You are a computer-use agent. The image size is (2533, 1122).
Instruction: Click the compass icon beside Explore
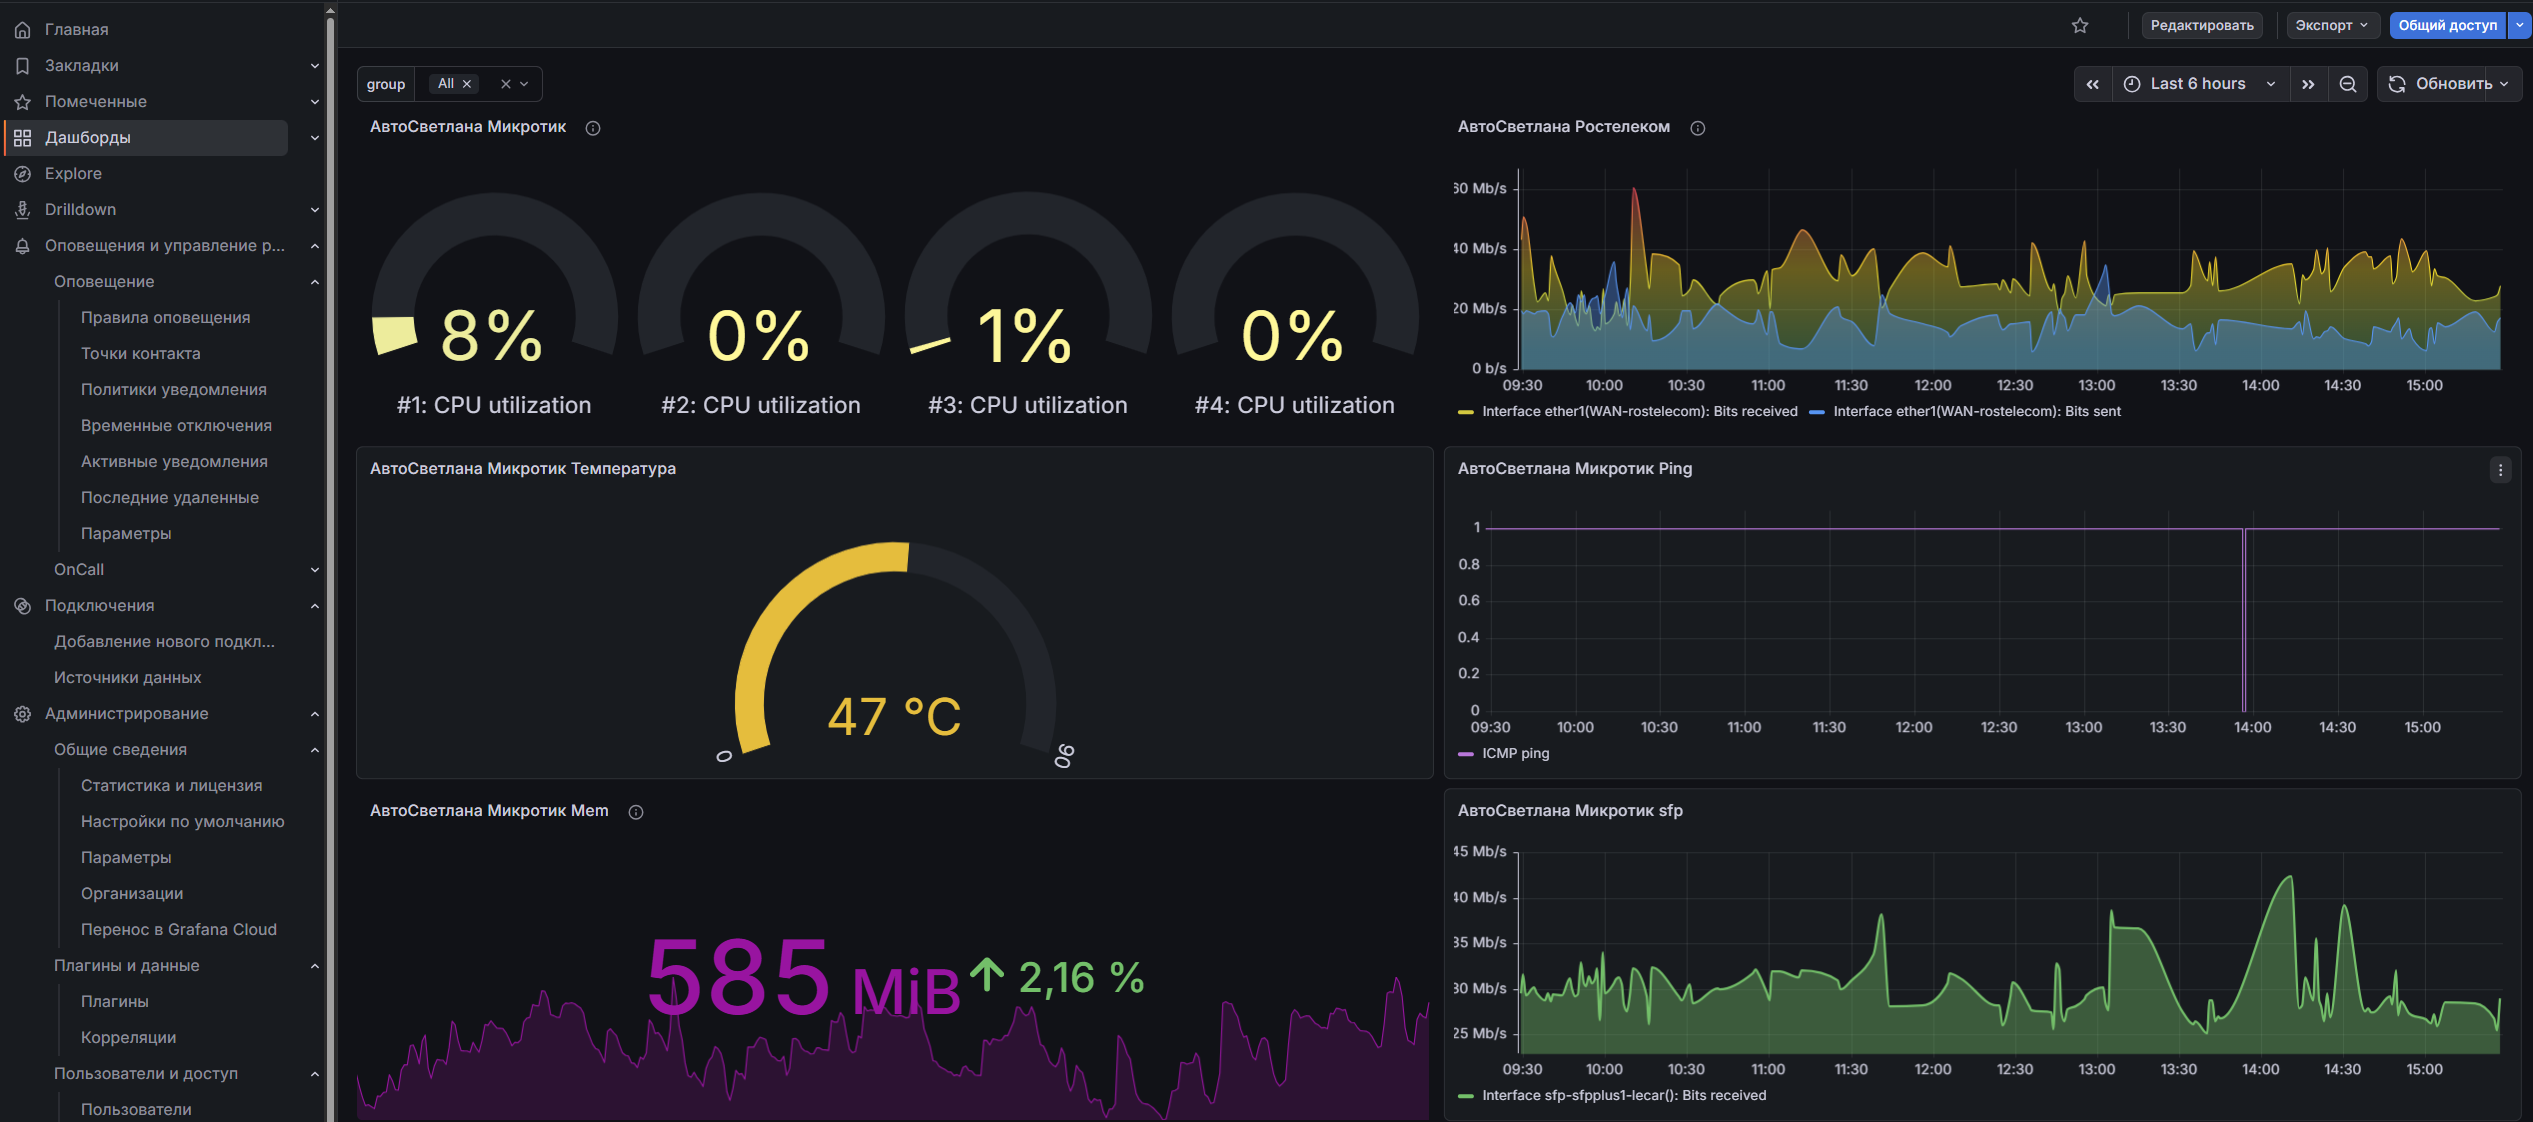pos(22,174)
